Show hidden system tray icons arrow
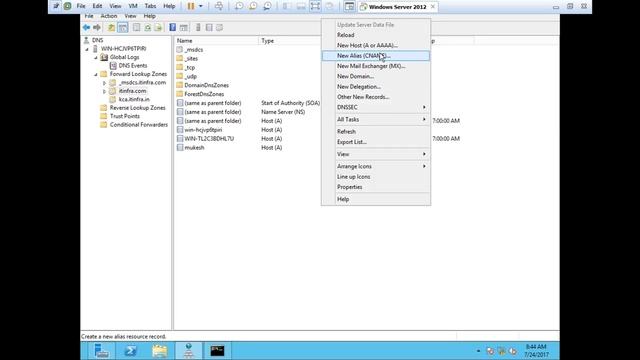This screenshot has width=640, height=360. coord(478,351)
